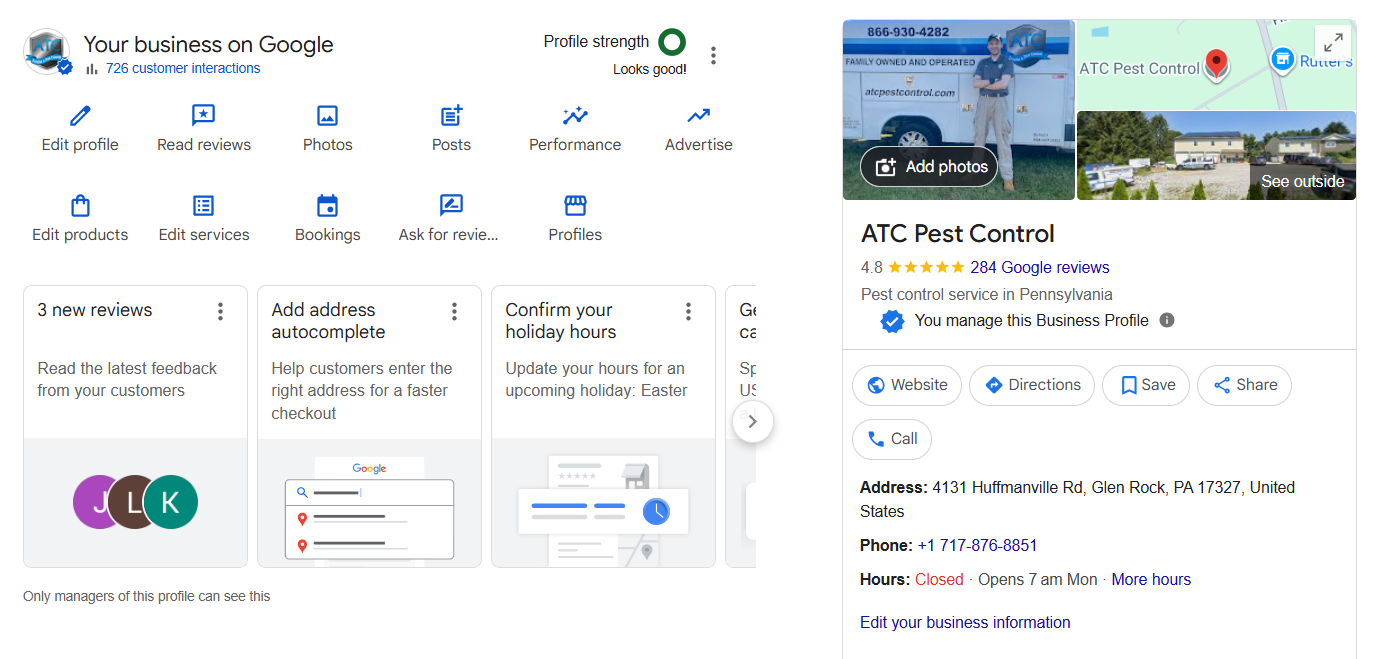
Task: Click the 4131 Huffmanville Rd address text
Action: tap(1078, 499)
